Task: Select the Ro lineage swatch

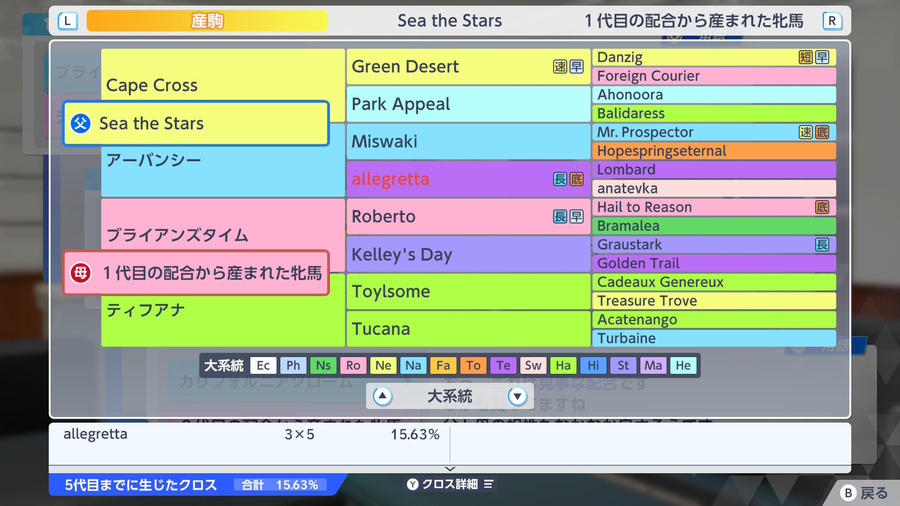Action: pyautogui.click(x=353, y=365)
